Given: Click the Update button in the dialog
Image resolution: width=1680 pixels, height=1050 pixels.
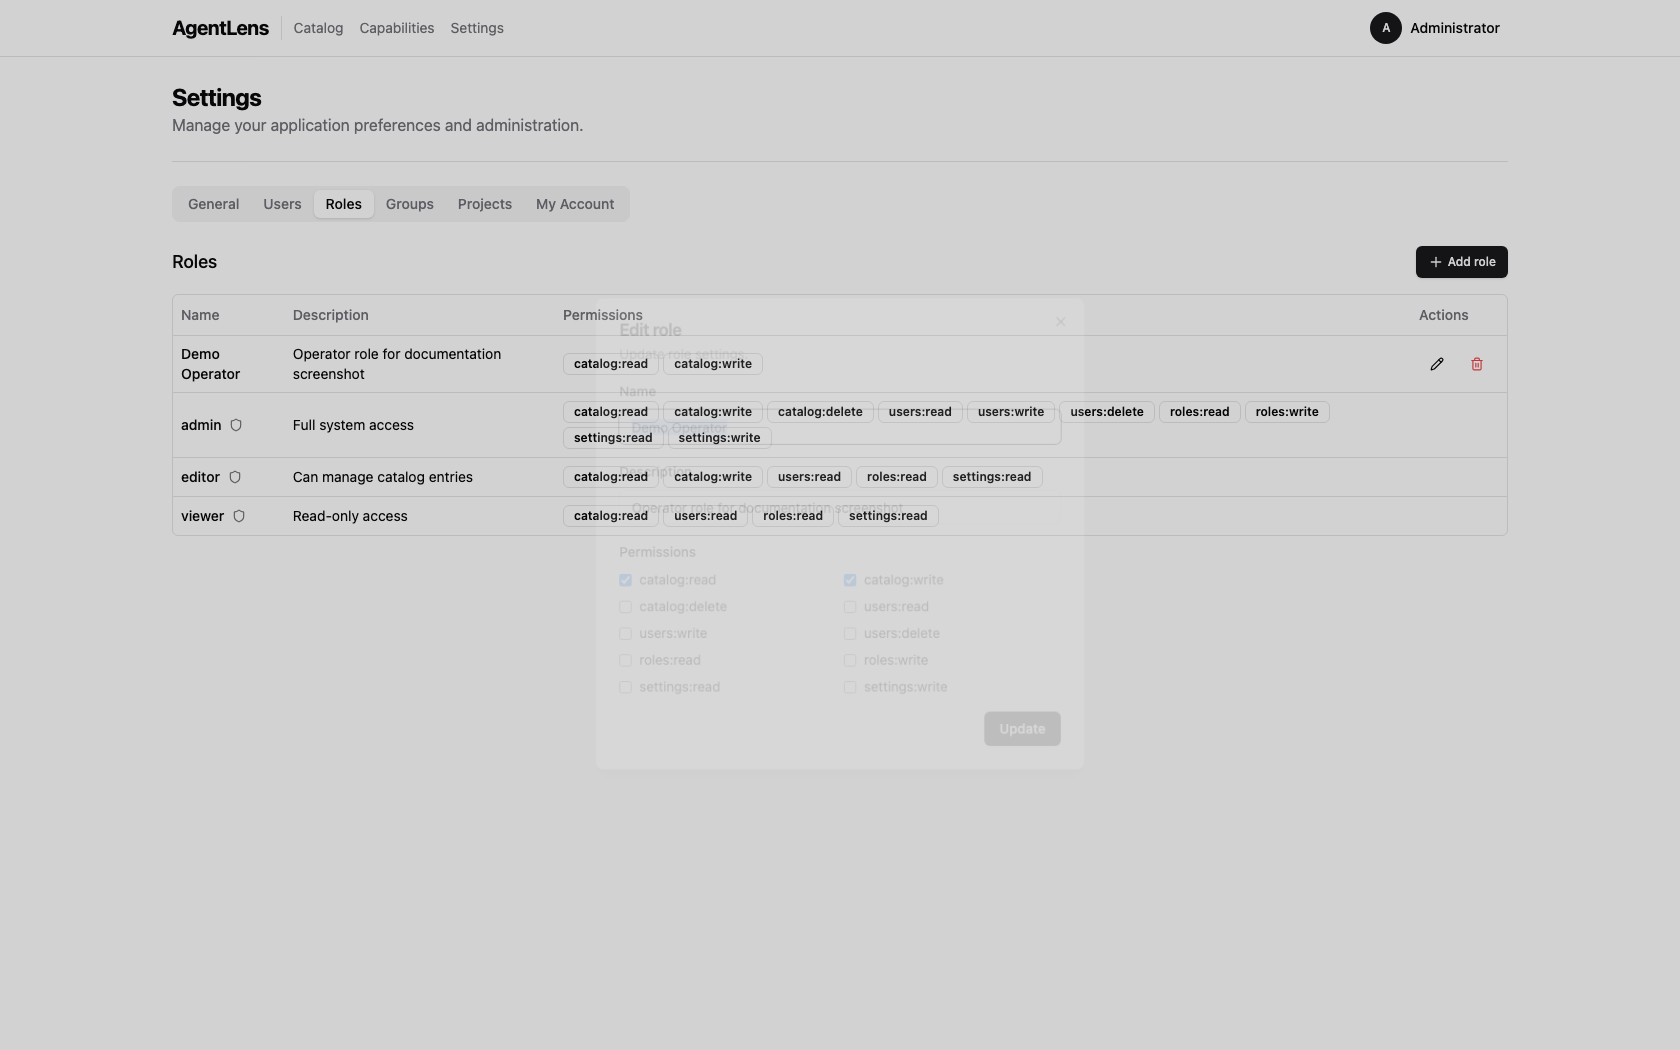Looking at the screenshot, I should pos(1021,728).
